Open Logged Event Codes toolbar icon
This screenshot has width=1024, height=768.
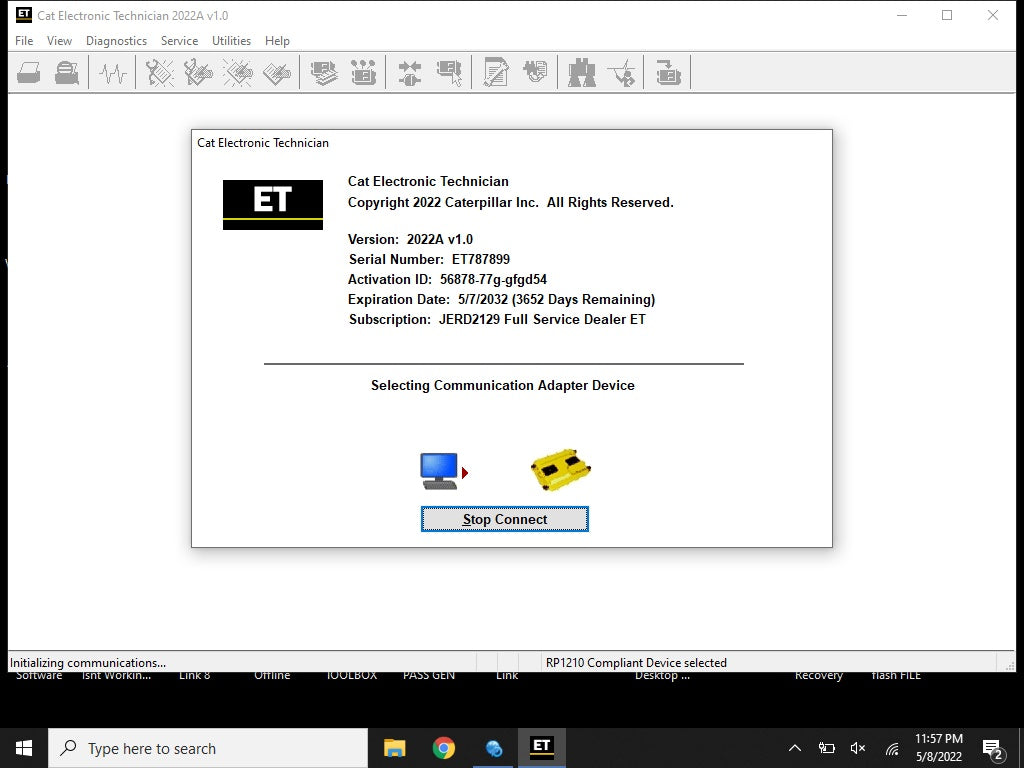277,72
